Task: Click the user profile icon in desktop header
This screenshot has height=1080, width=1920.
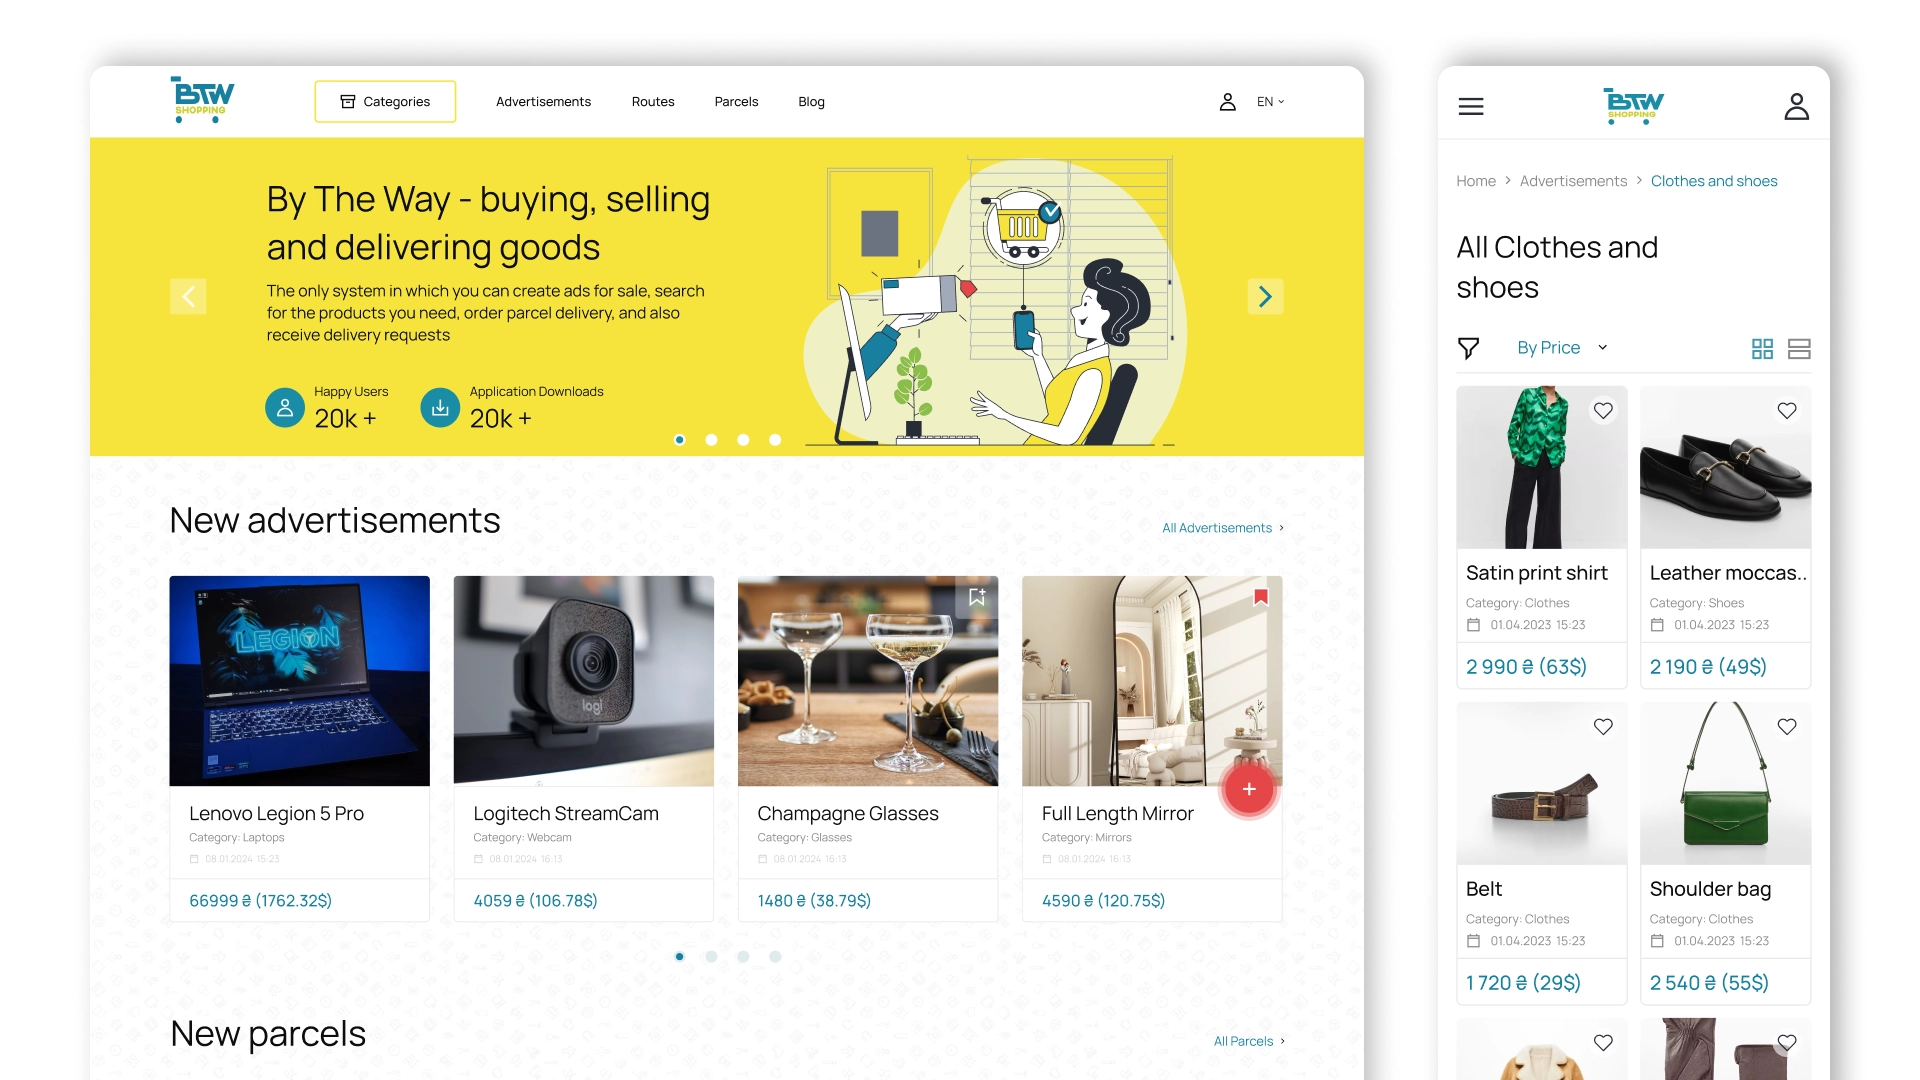Action: pos(1227,102)
